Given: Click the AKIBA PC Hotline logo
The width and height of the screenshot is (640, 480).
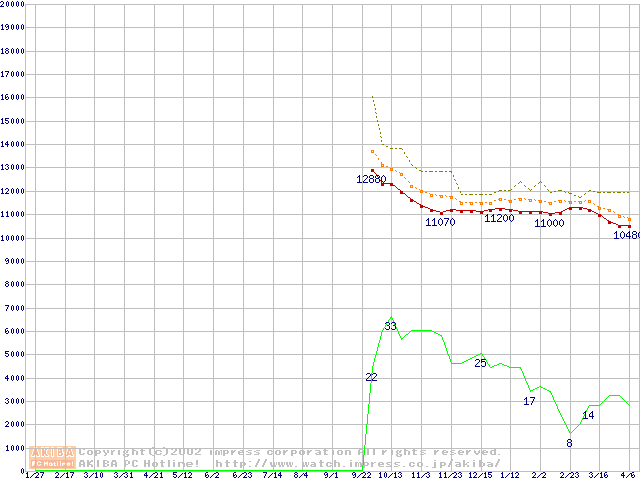Looking at the screenshot, I should [53, 458].
